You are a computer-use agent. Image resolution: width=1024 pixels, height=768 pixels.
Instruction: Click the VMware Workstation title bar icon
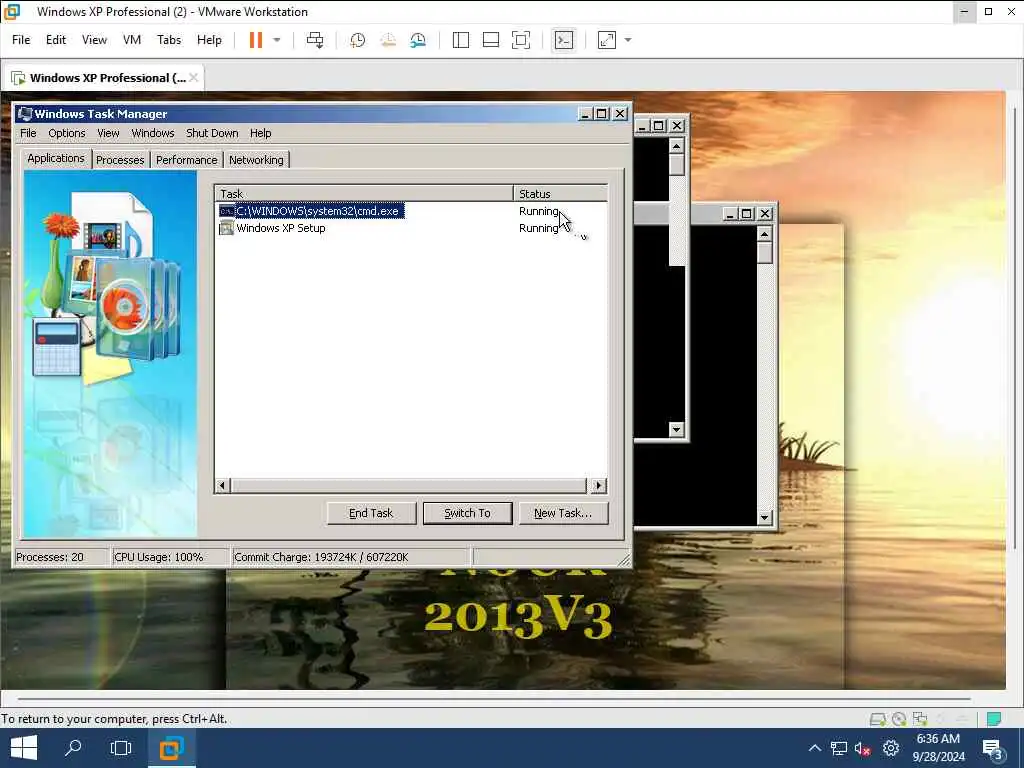point(12,12)
